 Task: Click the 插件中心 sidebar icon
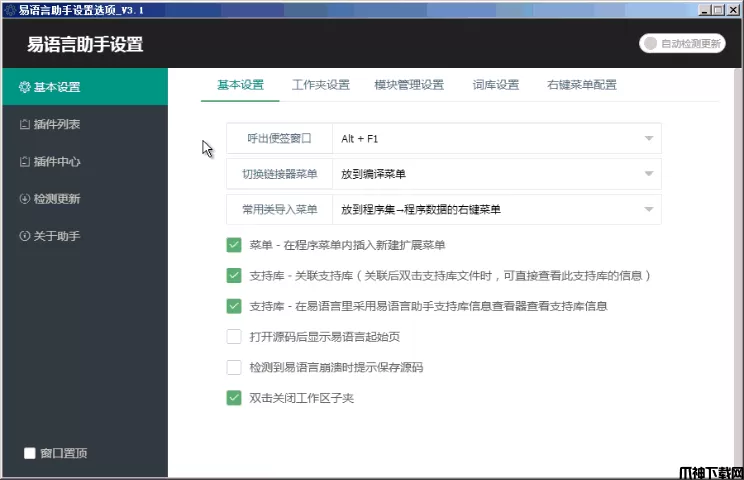coord(25,162)
